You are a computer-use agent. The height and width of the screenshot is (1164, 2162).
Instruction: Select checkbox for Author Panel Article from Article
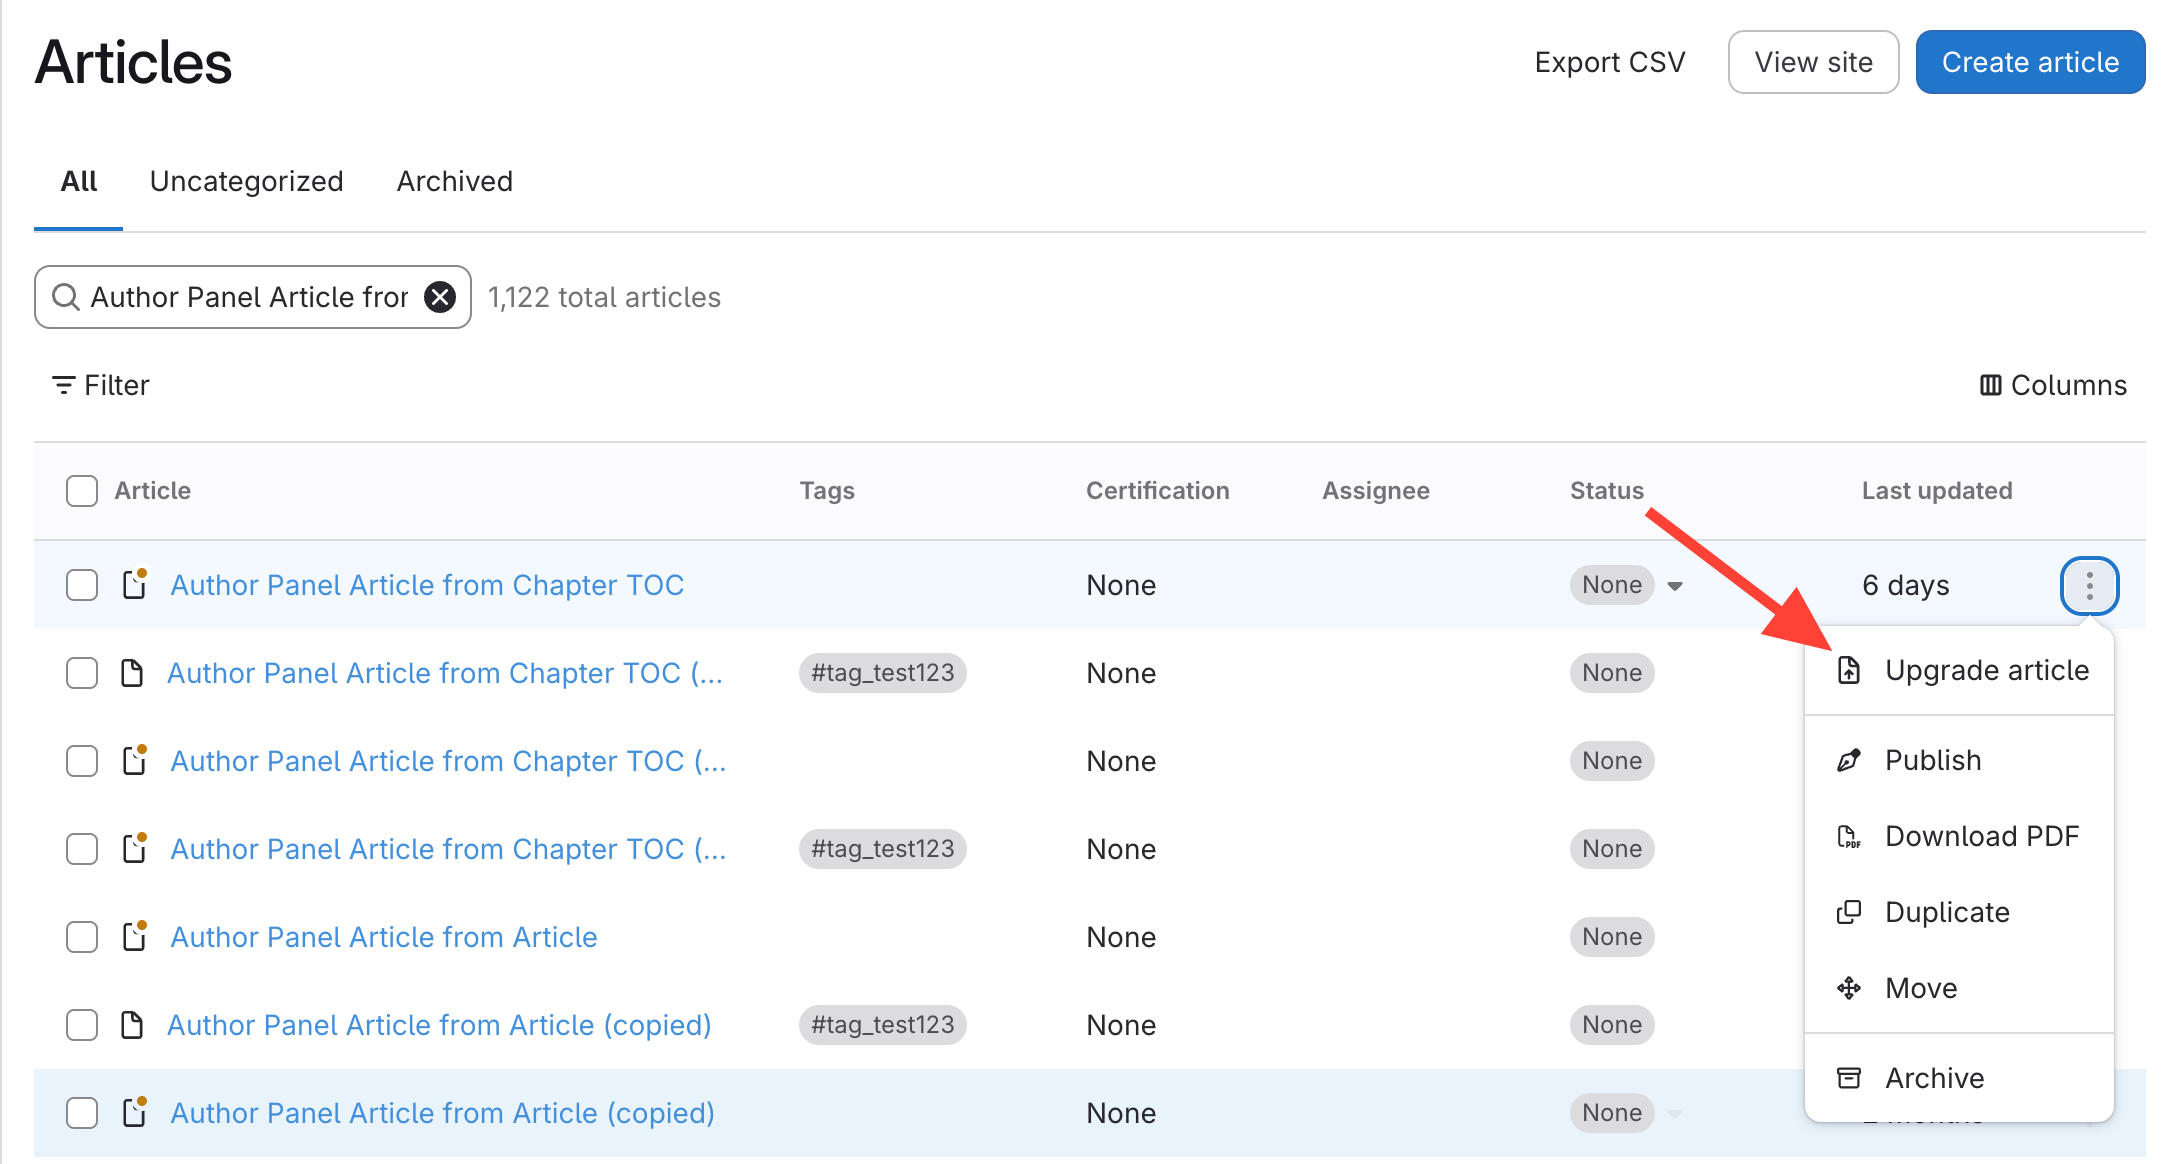tap(82, 937)
